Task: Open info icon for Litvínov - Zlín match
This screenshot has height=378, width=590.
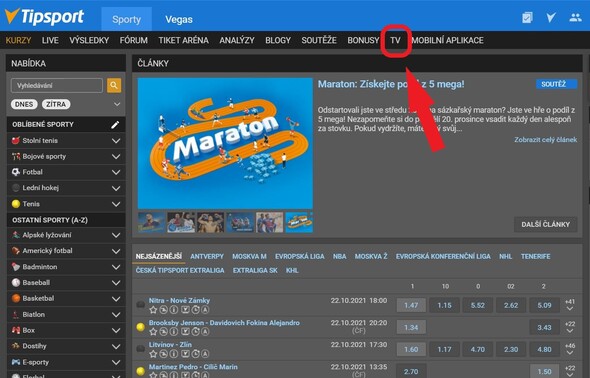Action: [174, 354]
